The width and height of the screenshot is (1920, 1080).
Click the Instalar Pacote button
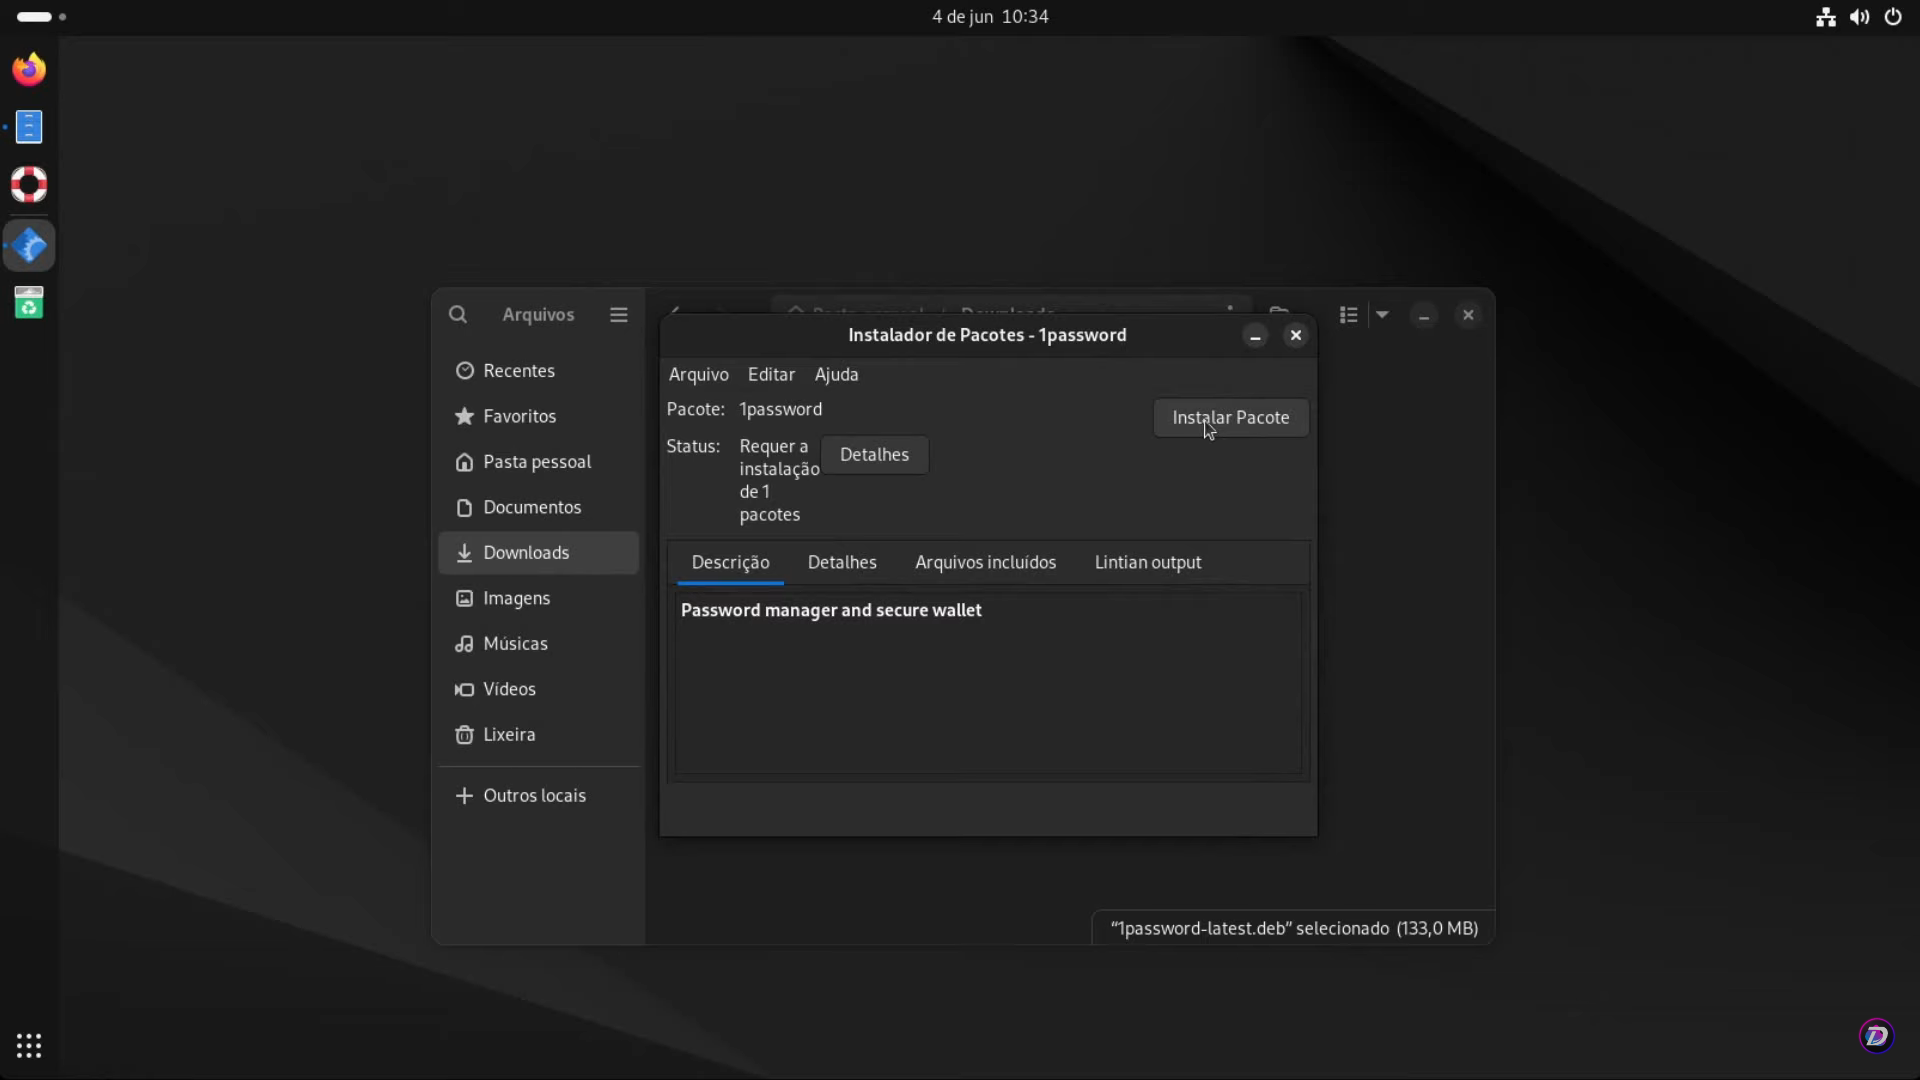(x=1230, y=417)
